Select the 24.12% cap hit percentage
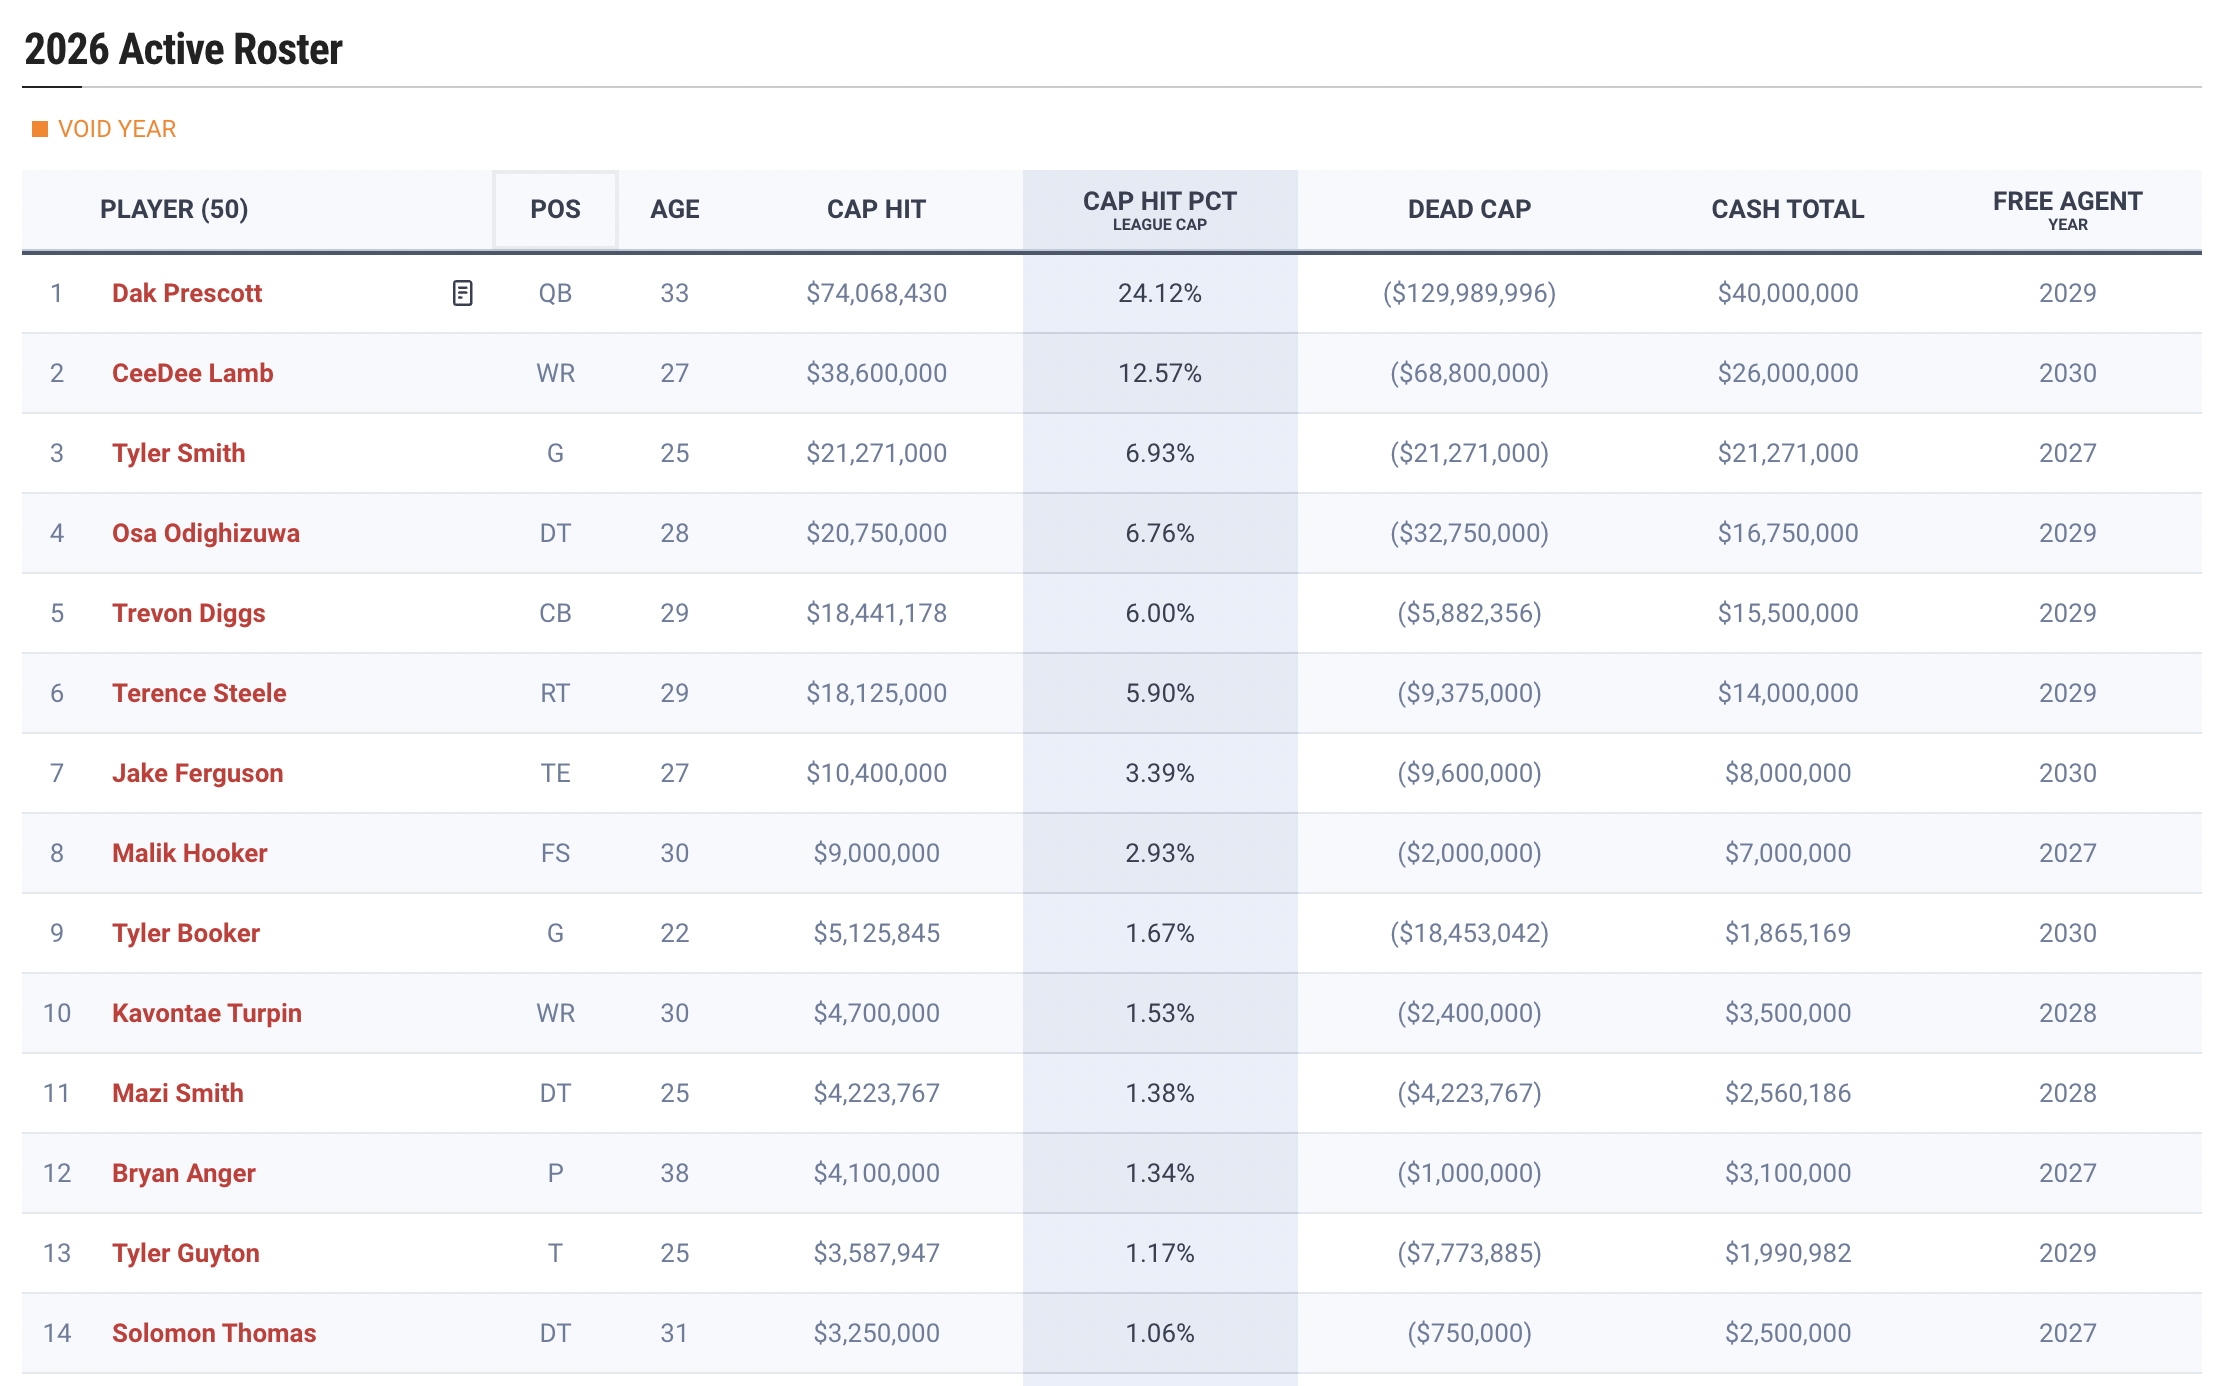 coord(1160,293)
